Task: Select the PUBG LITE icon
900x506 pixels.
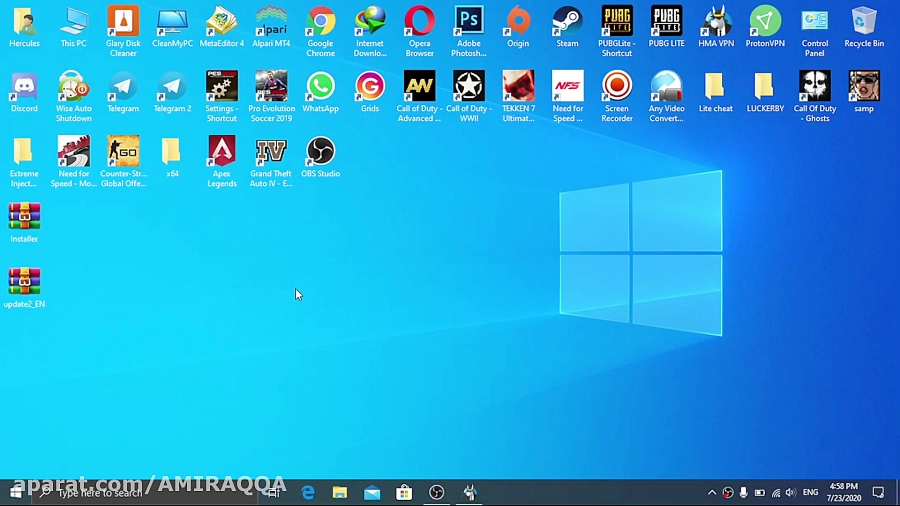Action: pyautogui.click(x=666, y=27)
